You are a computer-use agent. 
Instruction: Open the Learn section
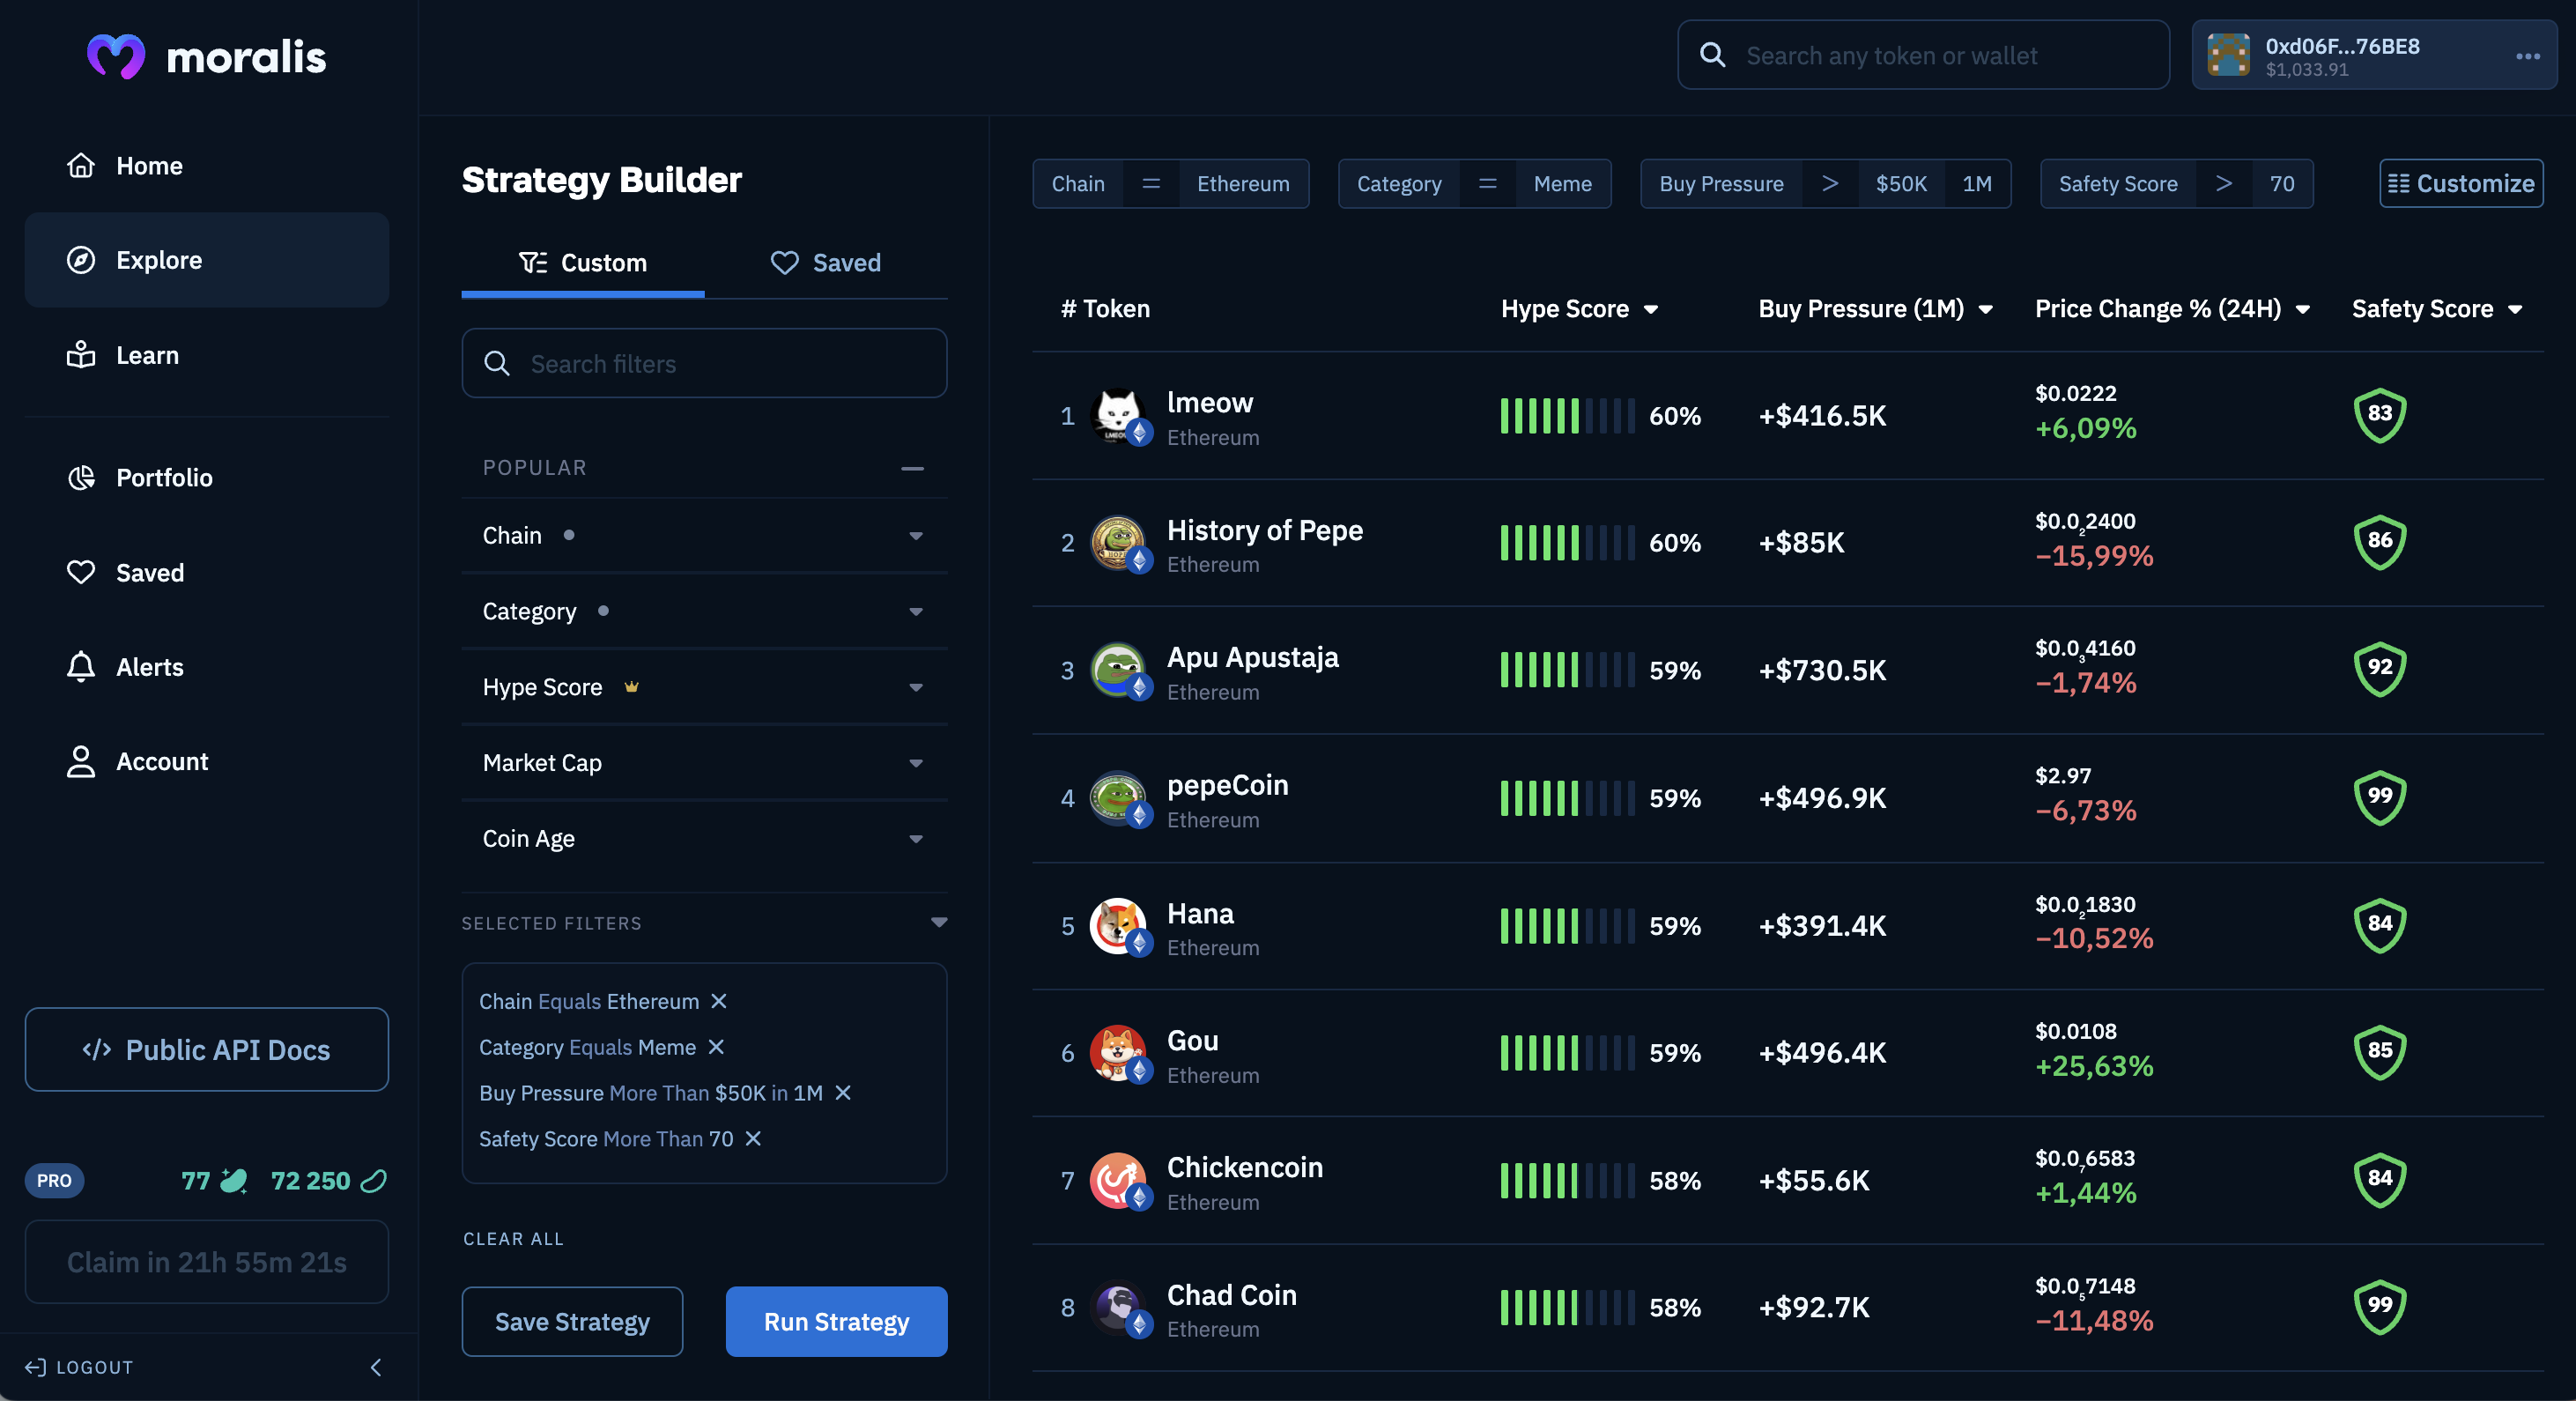pos(122,355)
